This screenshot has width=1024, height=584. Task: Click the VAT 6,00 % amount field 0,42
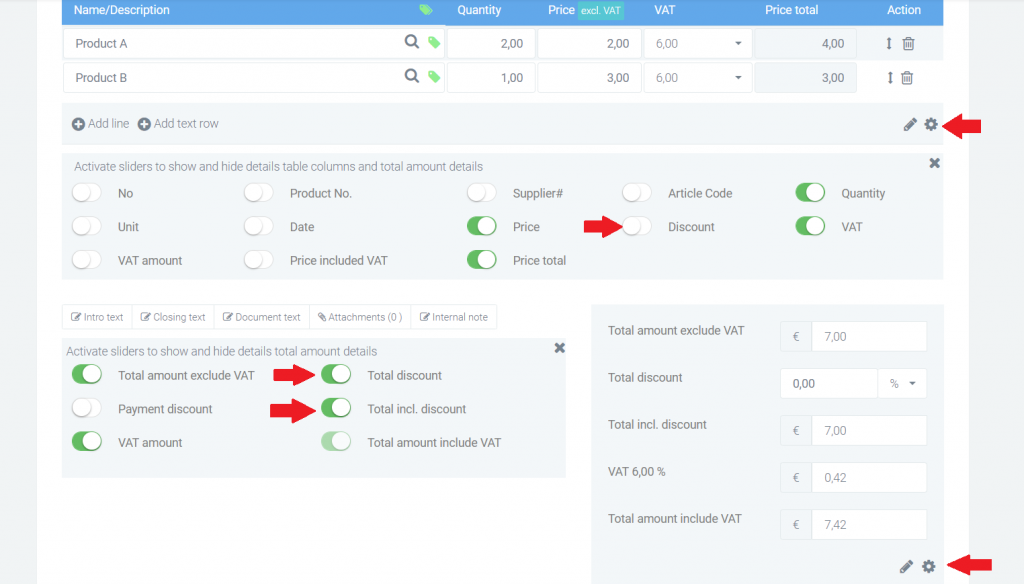[x=869, y=478]
